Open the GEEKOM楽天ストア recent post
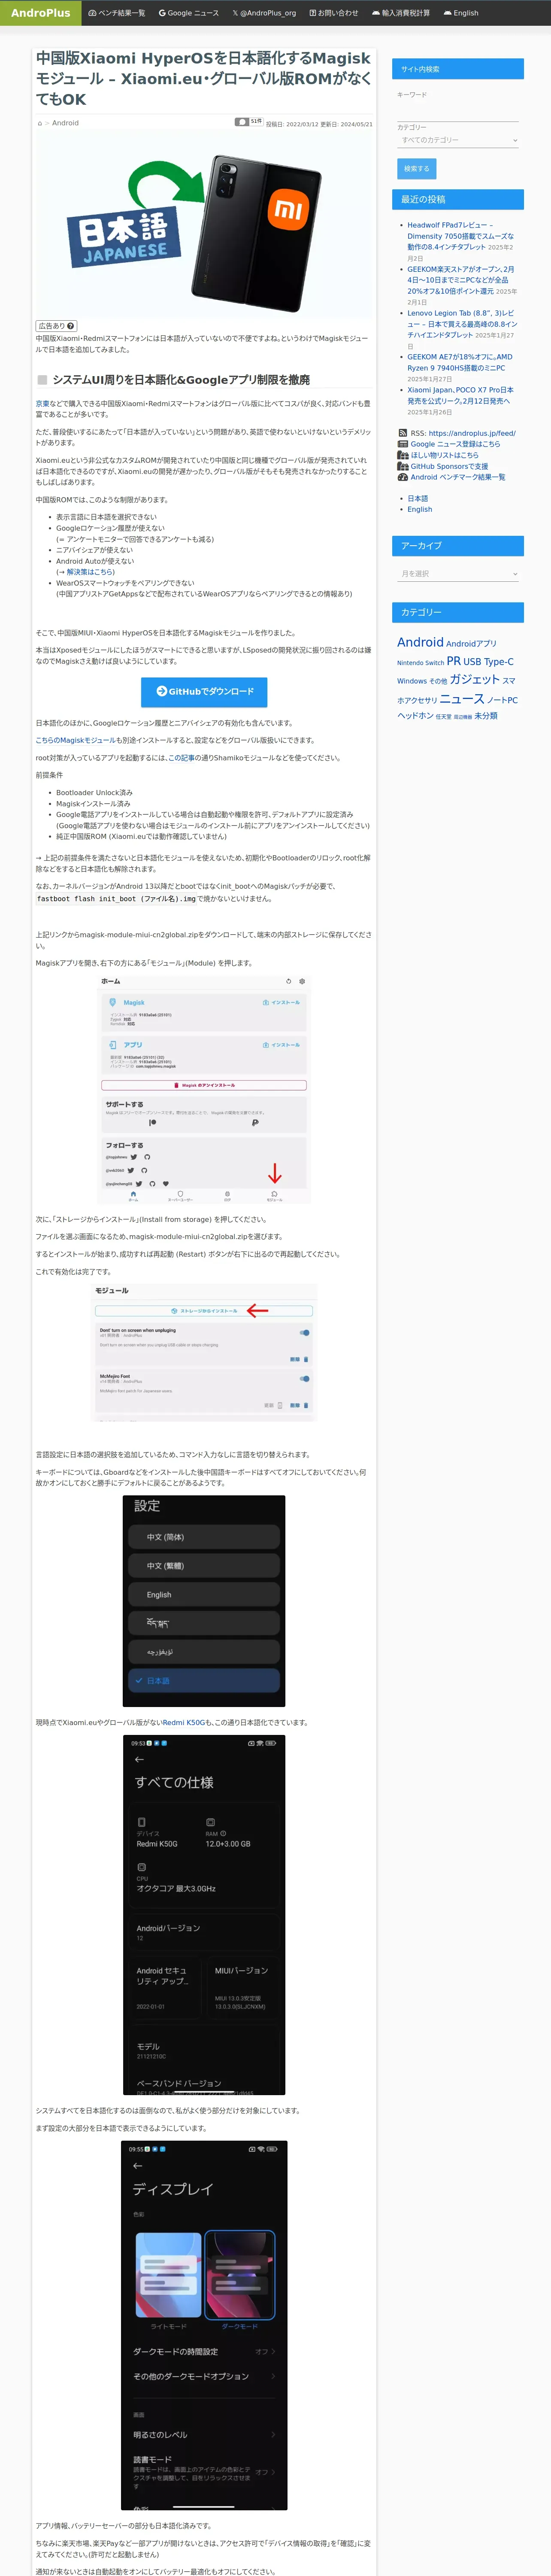 pyautogui.click(x=461, y=280)
